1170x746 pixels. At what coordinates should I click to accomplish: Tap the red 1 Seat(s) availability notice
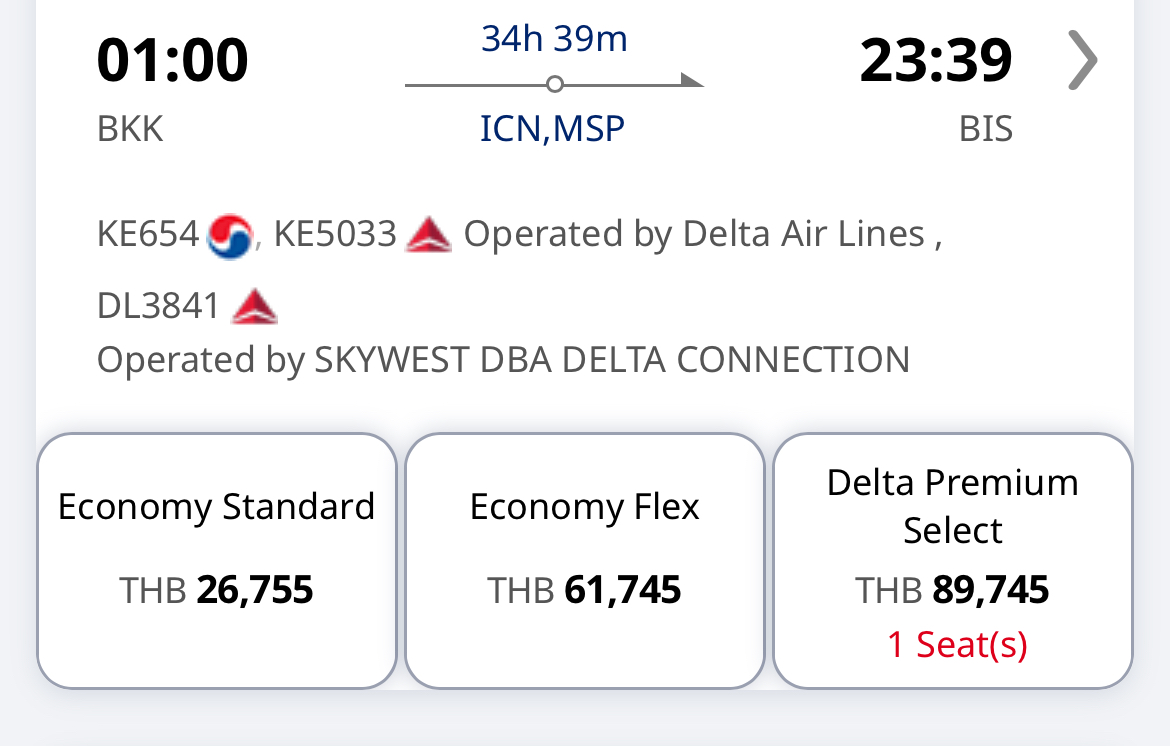(957, 645)
